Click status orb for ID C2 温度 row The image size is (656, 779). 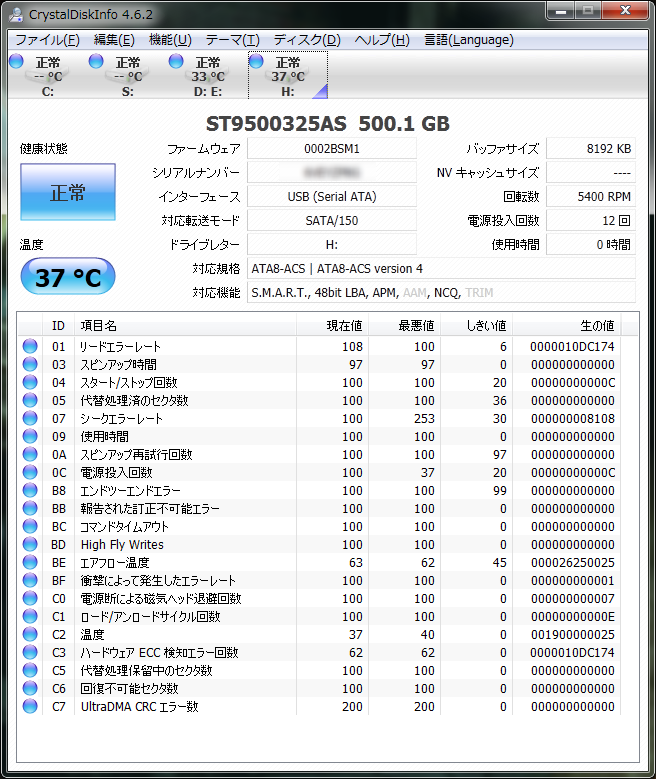[30, 634]
